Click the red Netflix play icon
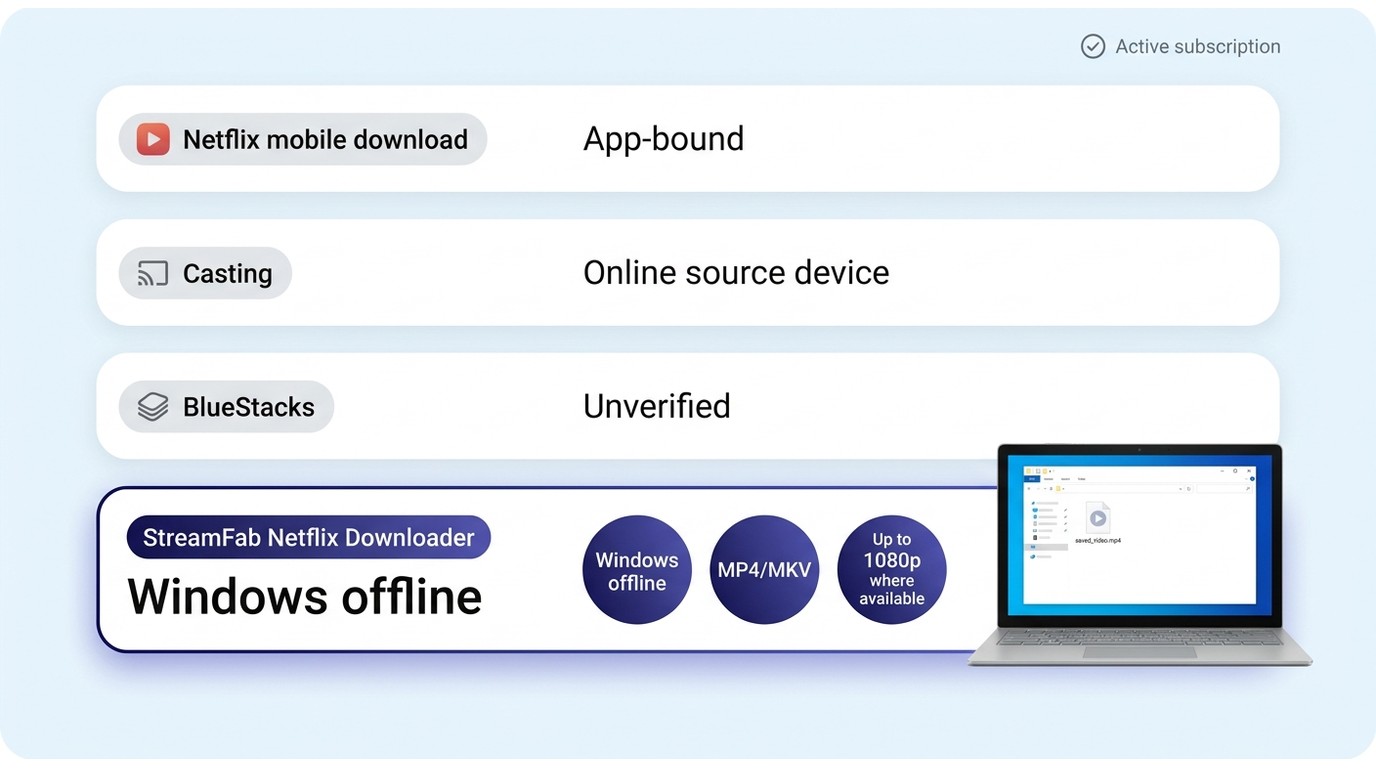 coord(153,139)
